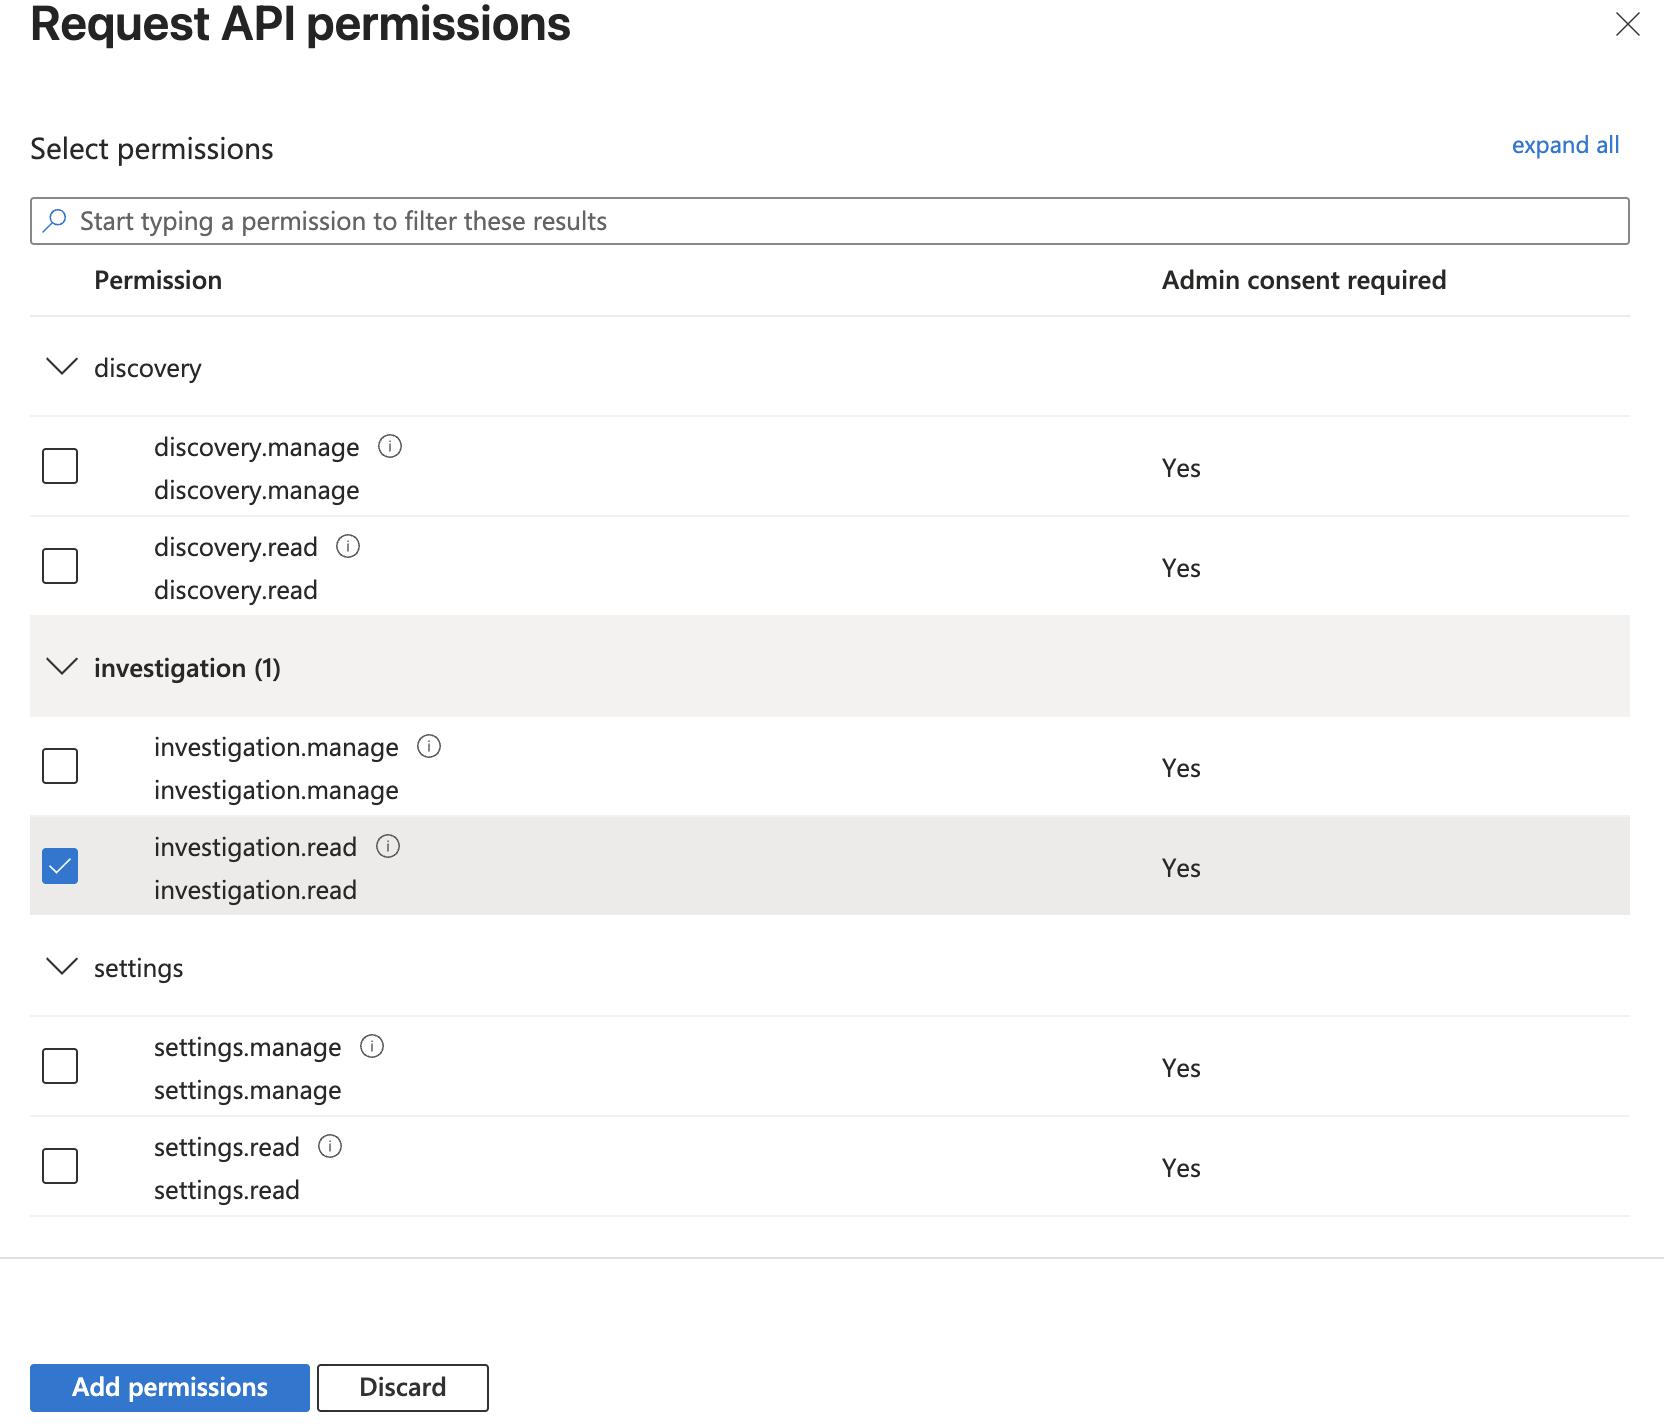Click Yes in the settings.manage row
The image size is (1664, 1428).
1181,1068
